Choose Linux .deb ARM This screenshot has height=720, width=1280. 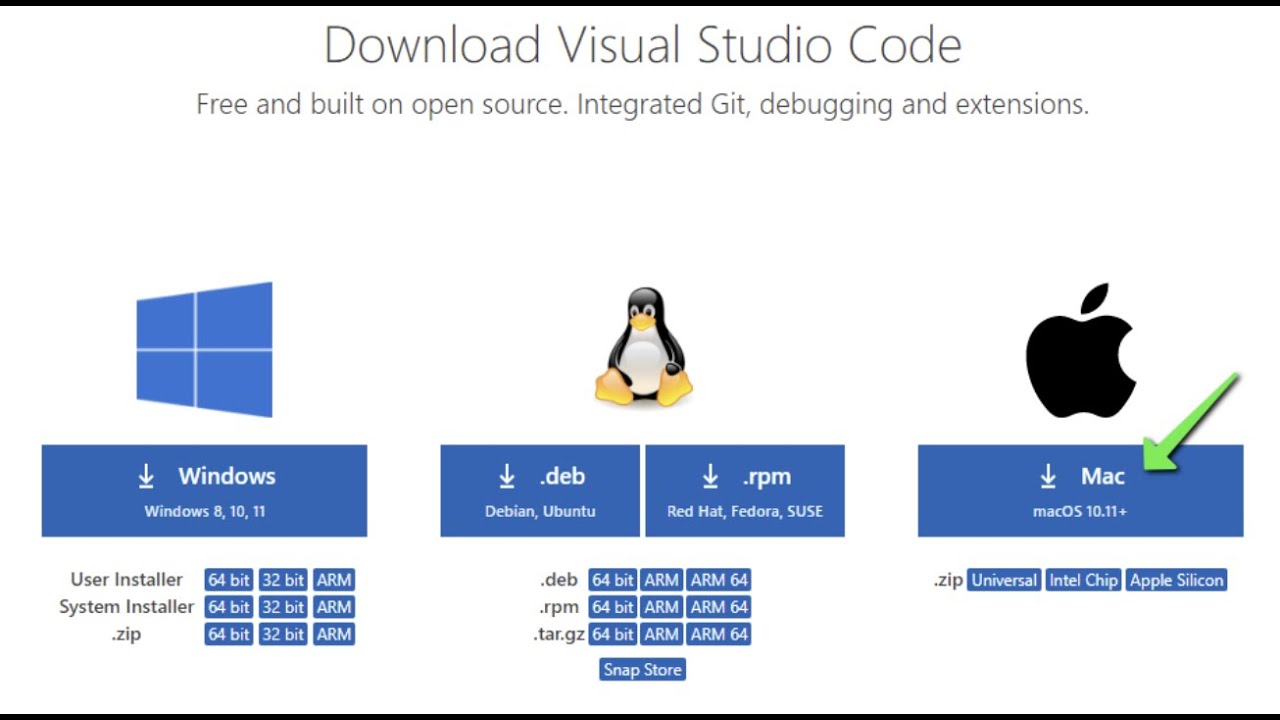coord(662,580)
